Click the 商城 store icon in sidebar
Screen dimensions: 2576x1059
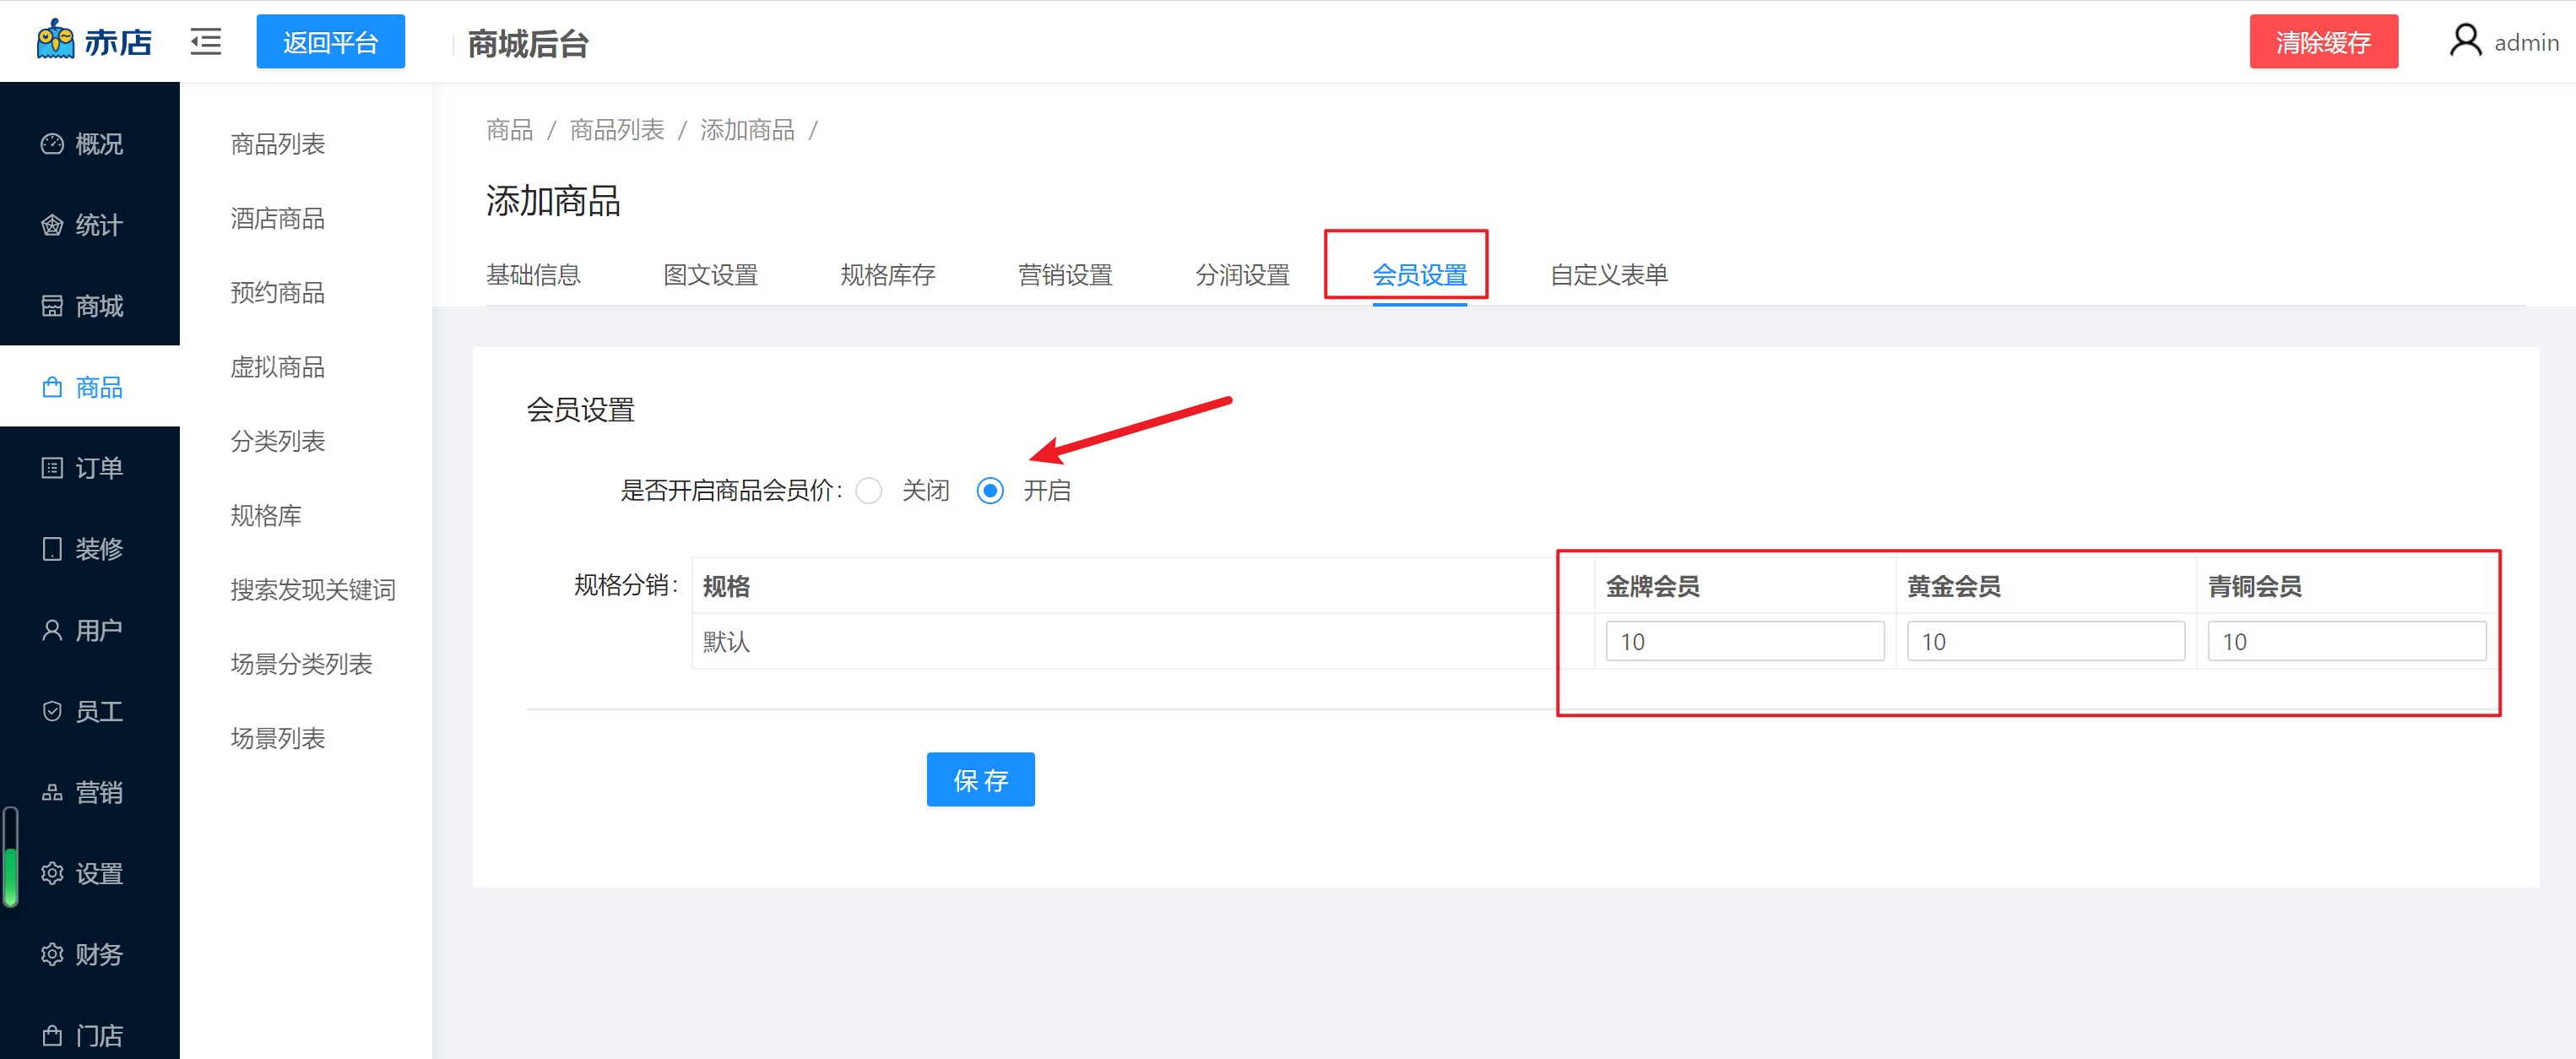click(52, 306)
